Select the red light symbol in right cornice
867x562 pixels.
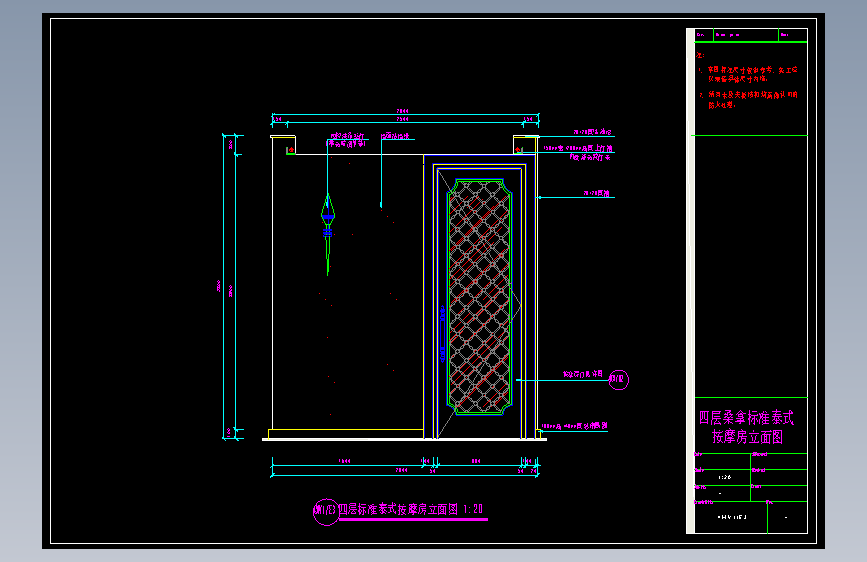point(518,149)
